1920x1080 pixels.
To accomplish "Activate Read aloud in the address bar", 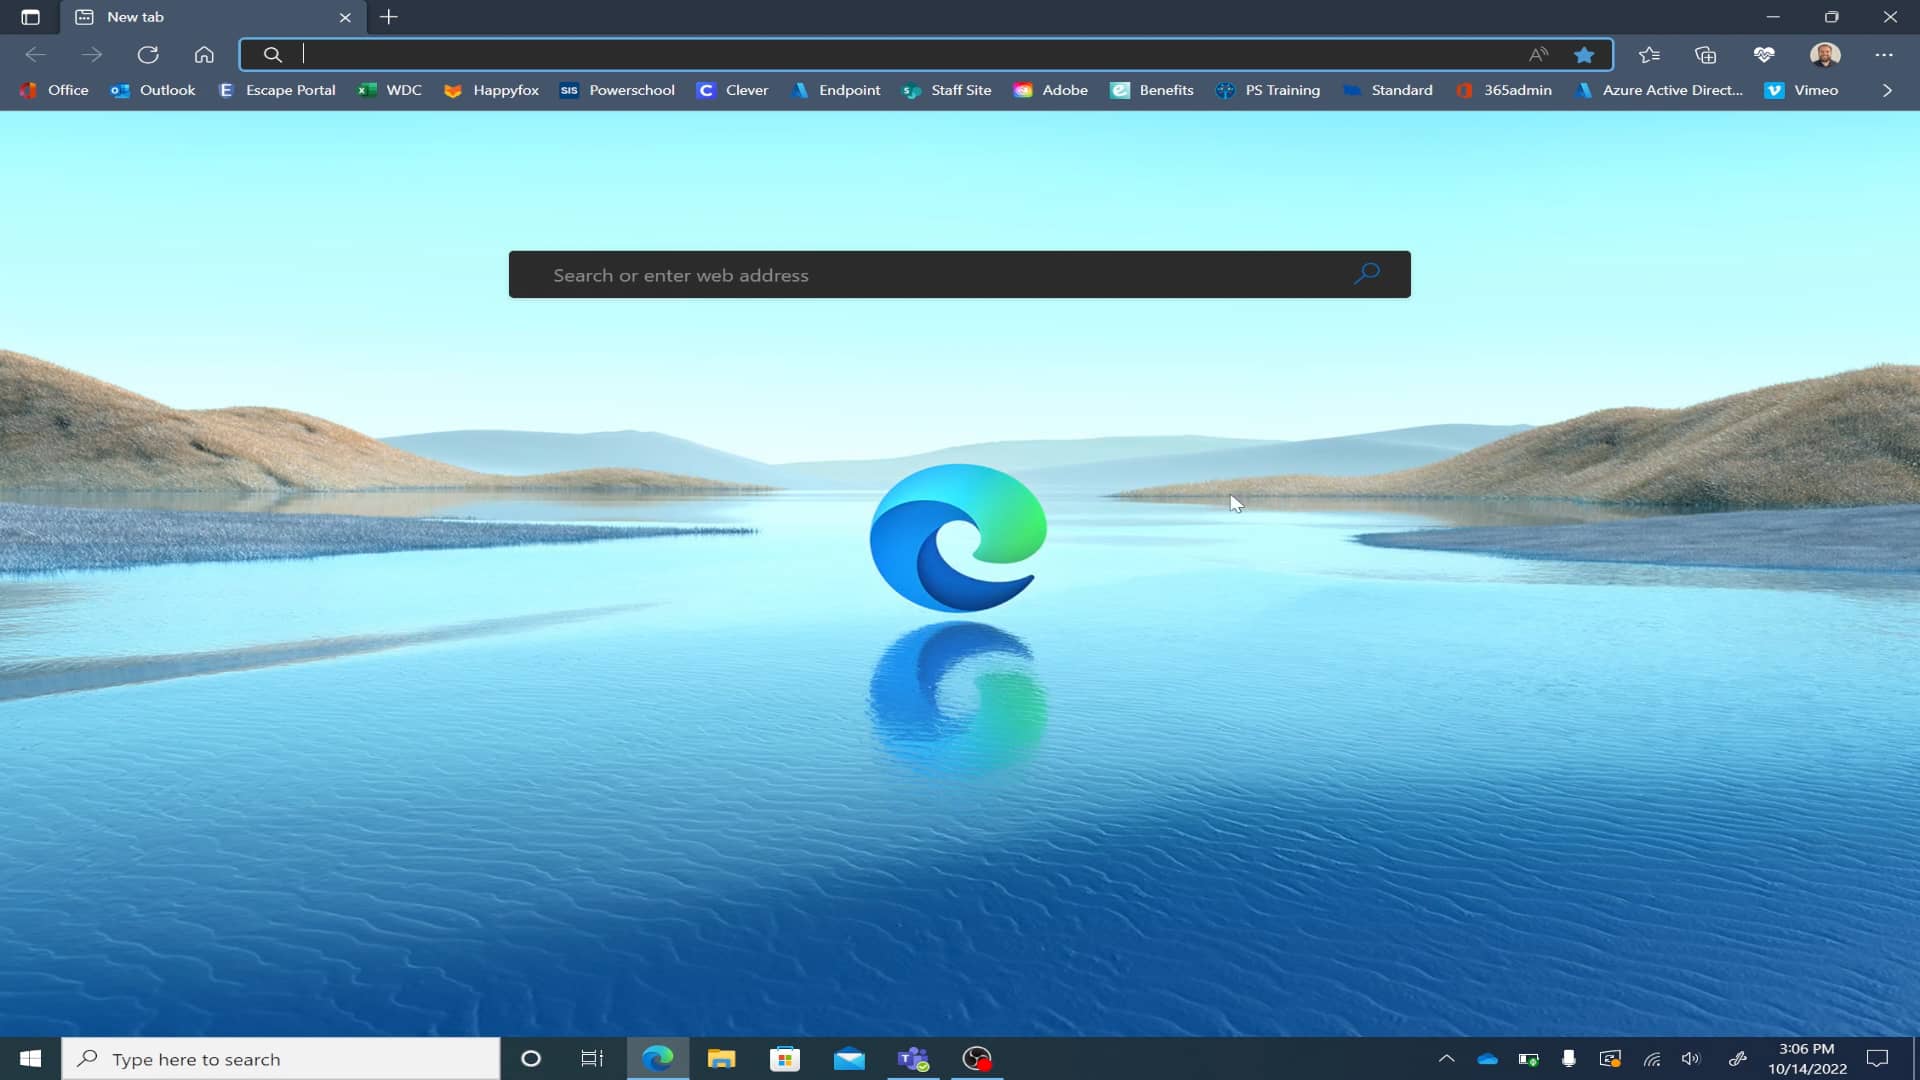I will point(1538,55).
